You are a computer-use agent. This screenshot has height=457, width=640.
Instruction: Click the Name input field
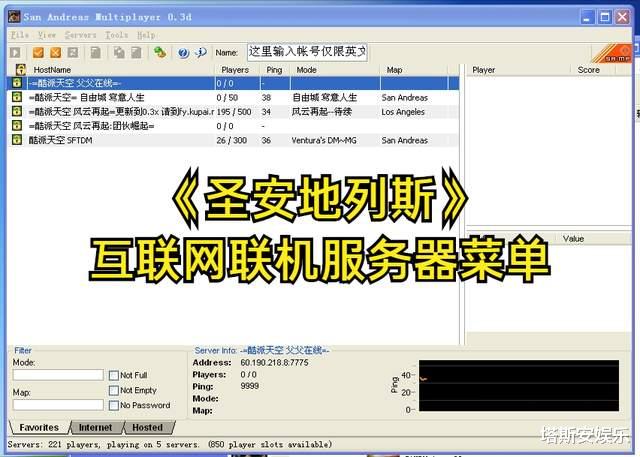[307, 52]
